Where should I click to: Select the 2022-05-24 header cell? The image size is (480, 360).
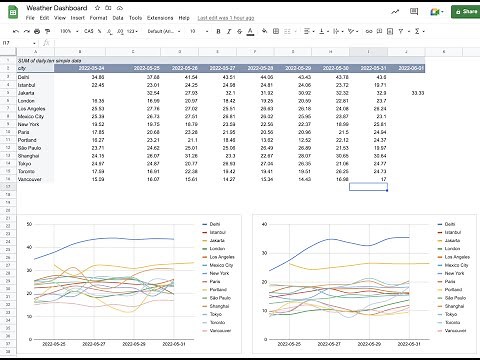click(80, 68)
